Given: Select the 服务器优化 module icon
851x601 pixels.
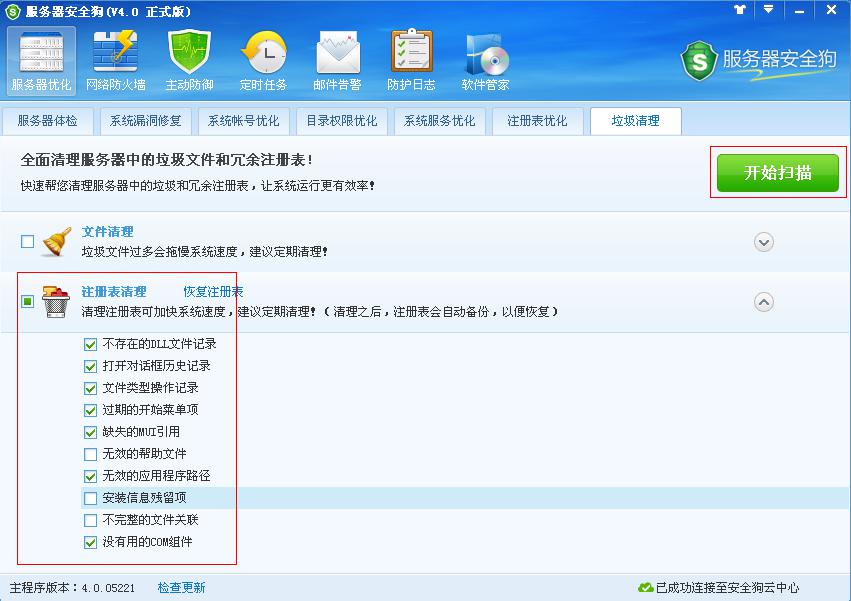Looking at the screenshot, I should 40,57.
